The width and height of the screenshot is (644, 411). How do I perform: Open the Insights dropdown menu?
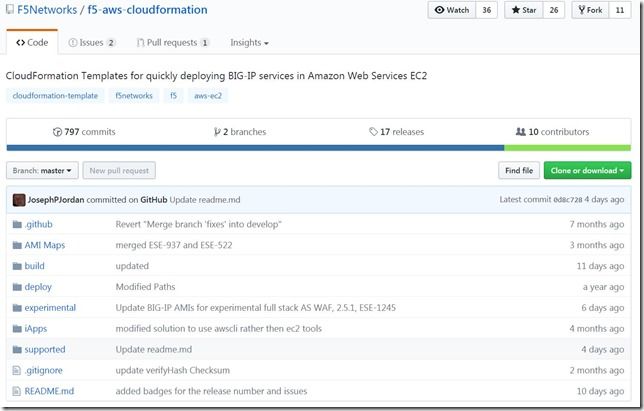click(249, 43)
